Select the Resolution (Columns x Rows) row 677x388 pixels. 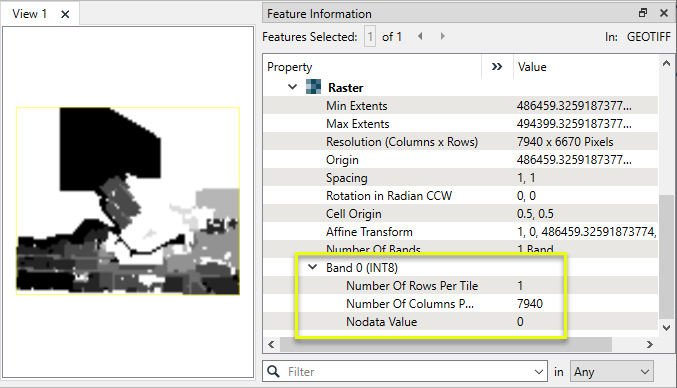(460, 142)
